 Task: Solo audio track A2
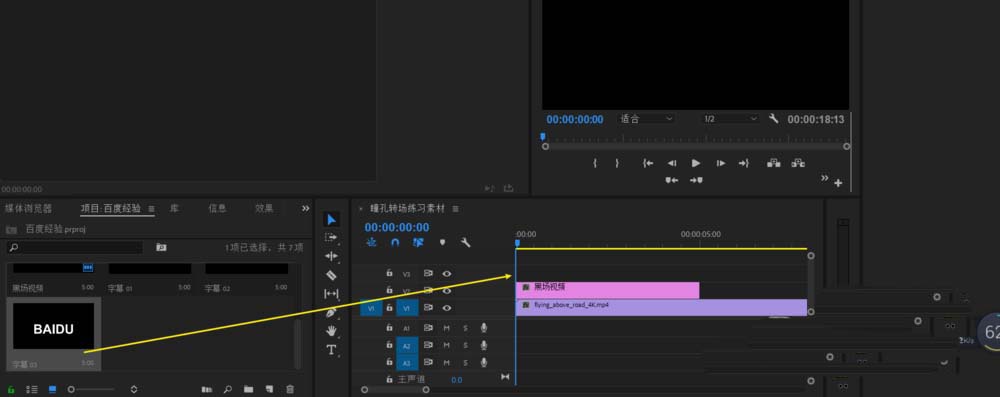(466, 345)
